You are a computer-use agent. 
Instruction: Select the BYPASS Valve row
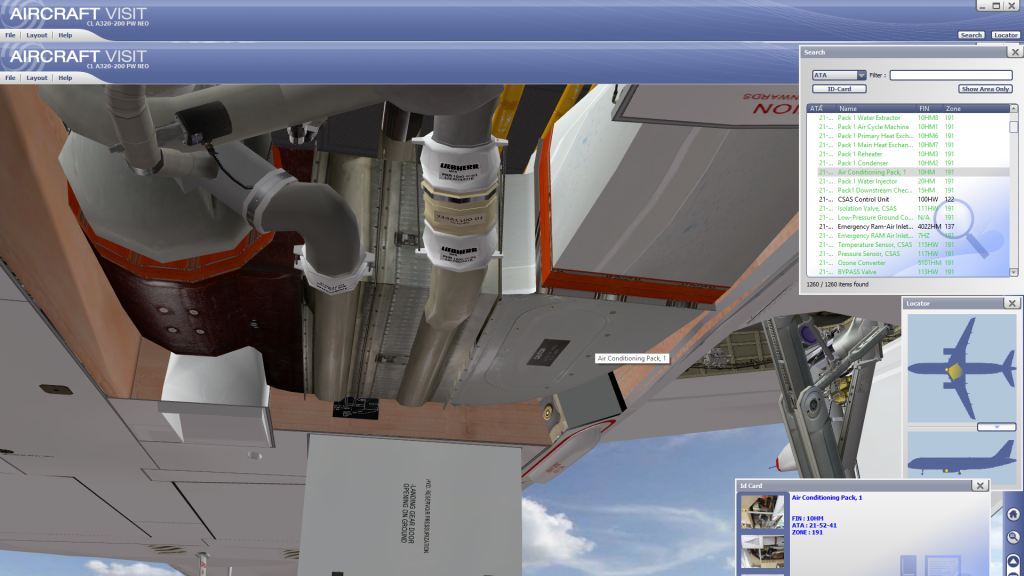[908, 272]
